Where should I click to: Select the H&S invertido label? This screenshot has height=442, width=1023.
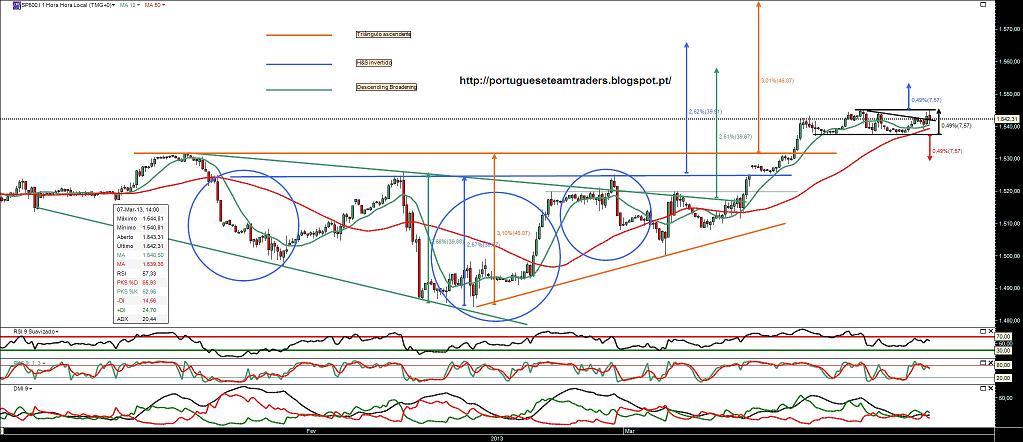pos(374,62)
